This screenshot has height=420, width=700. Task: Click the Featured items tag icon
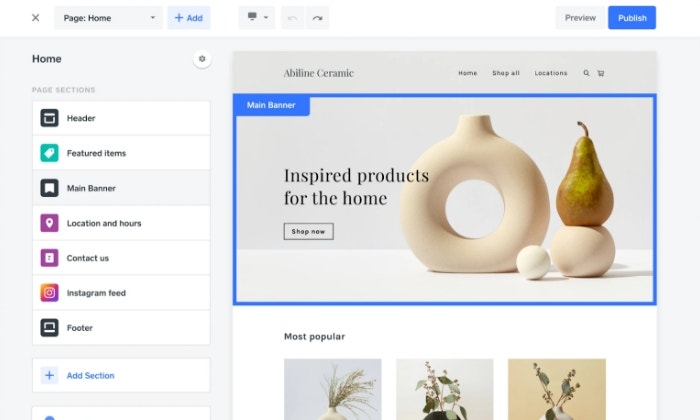pyautogui.click(x=49, y=153)
